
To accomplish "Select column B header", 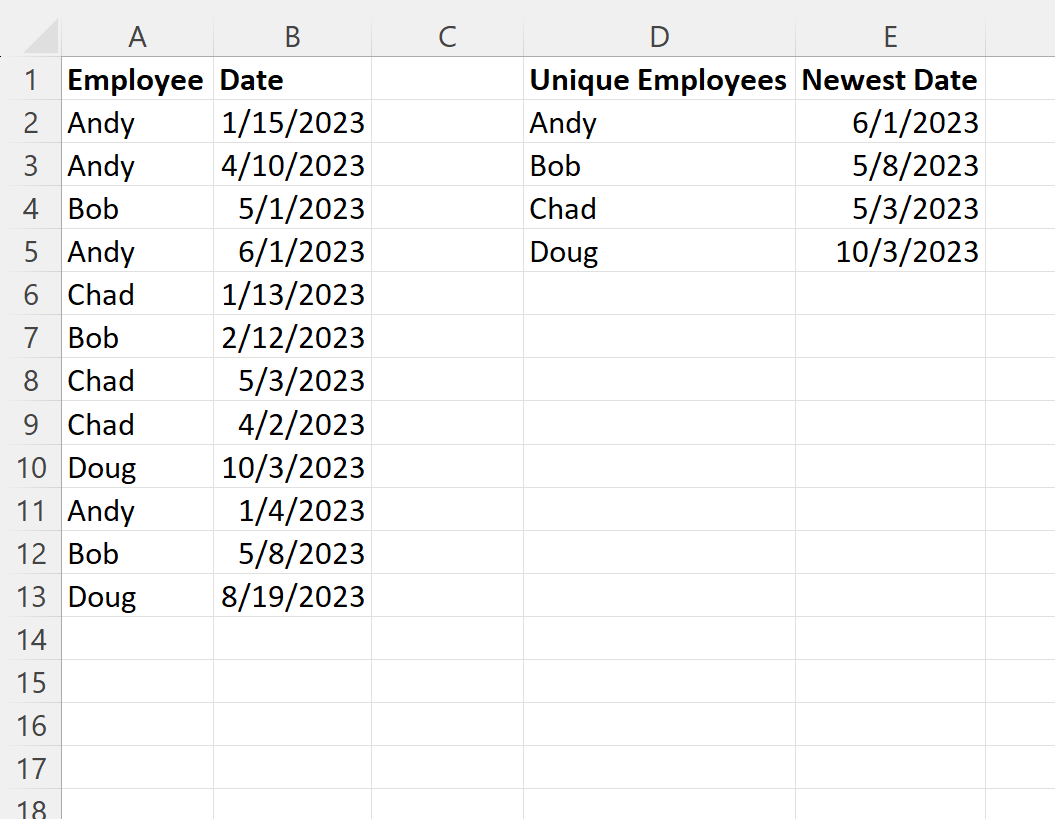I will tap(292, 37).
